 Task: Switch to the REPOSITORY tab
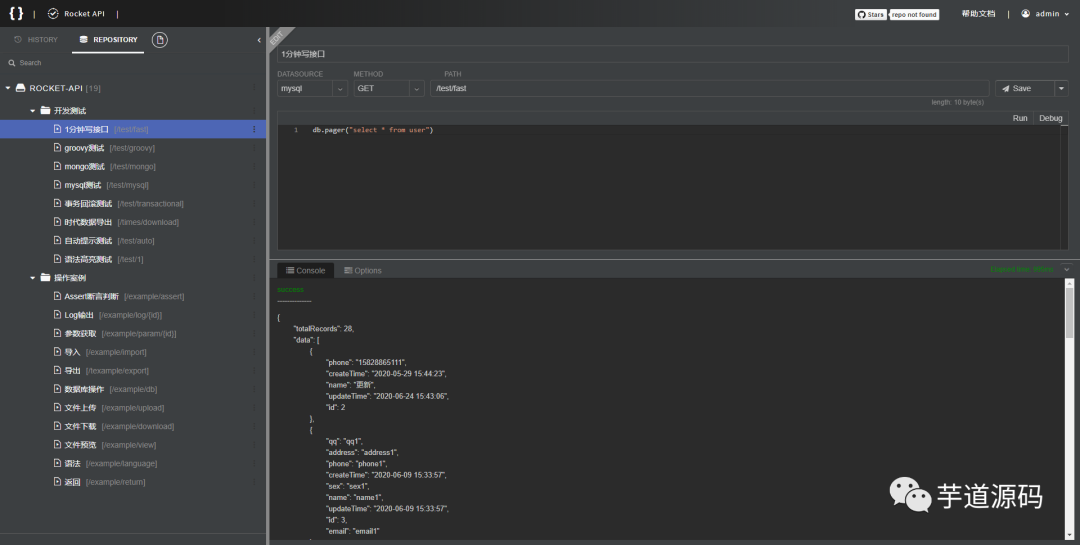pos(108,39)
